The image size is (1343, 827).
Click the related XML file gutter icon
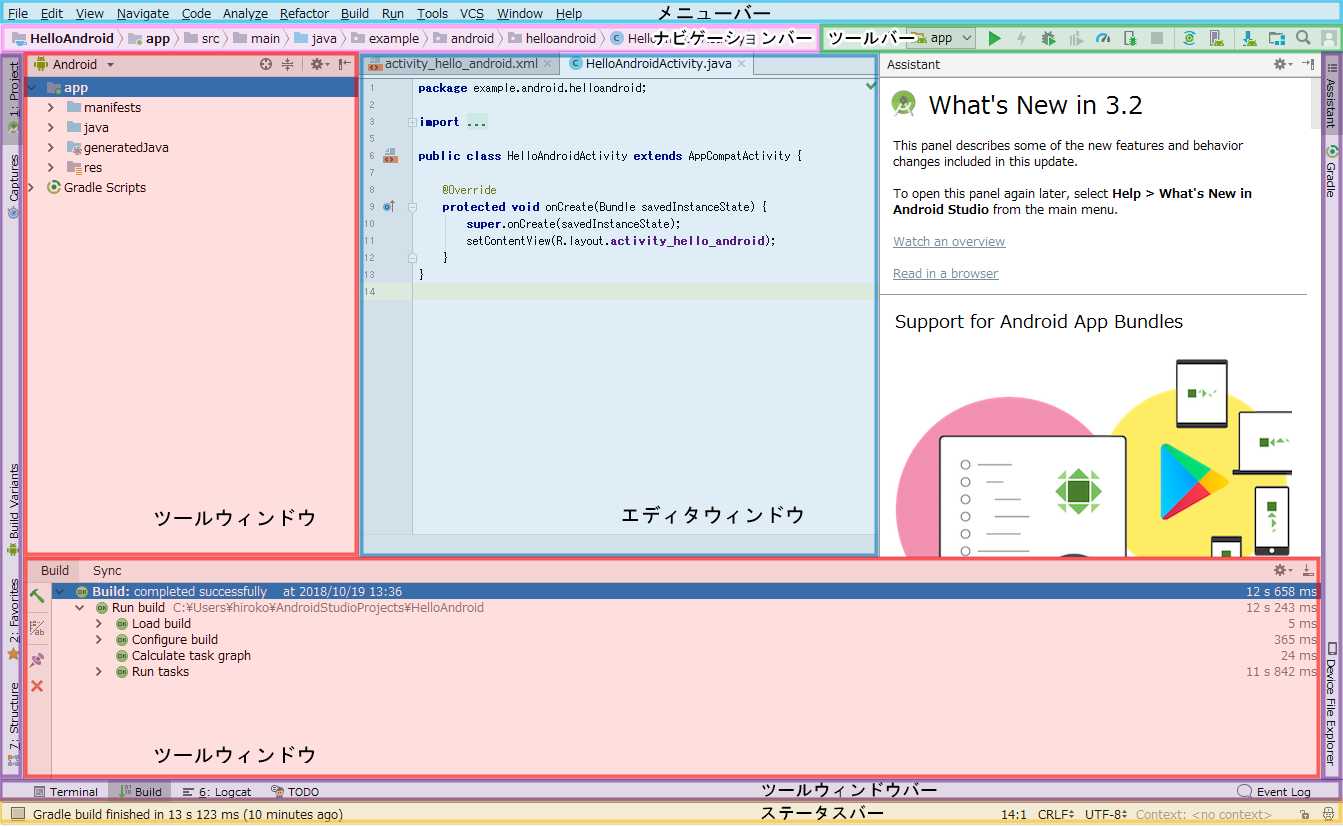[x=390, y=156]
